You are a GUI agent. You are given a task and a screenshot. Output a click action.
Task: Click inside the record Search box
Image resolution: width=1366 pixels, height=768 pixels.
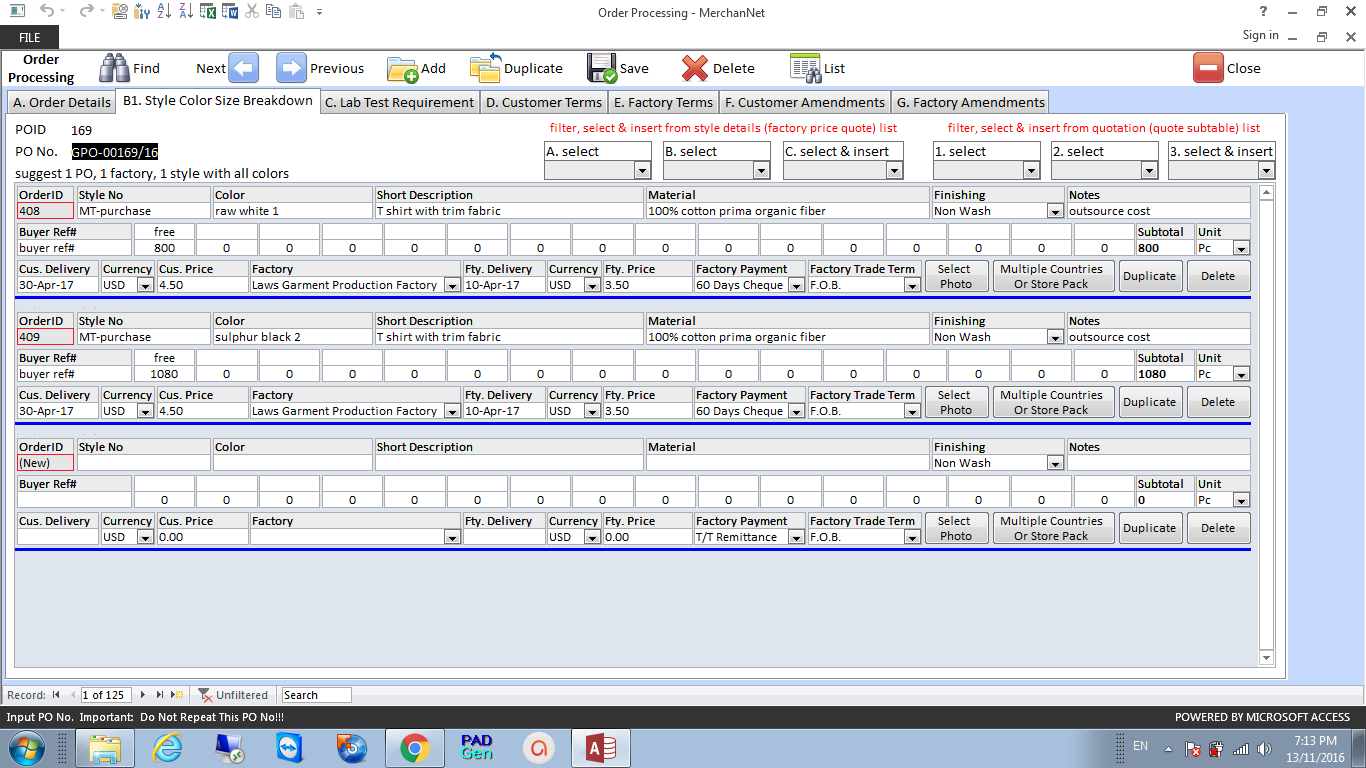[315, 694]
